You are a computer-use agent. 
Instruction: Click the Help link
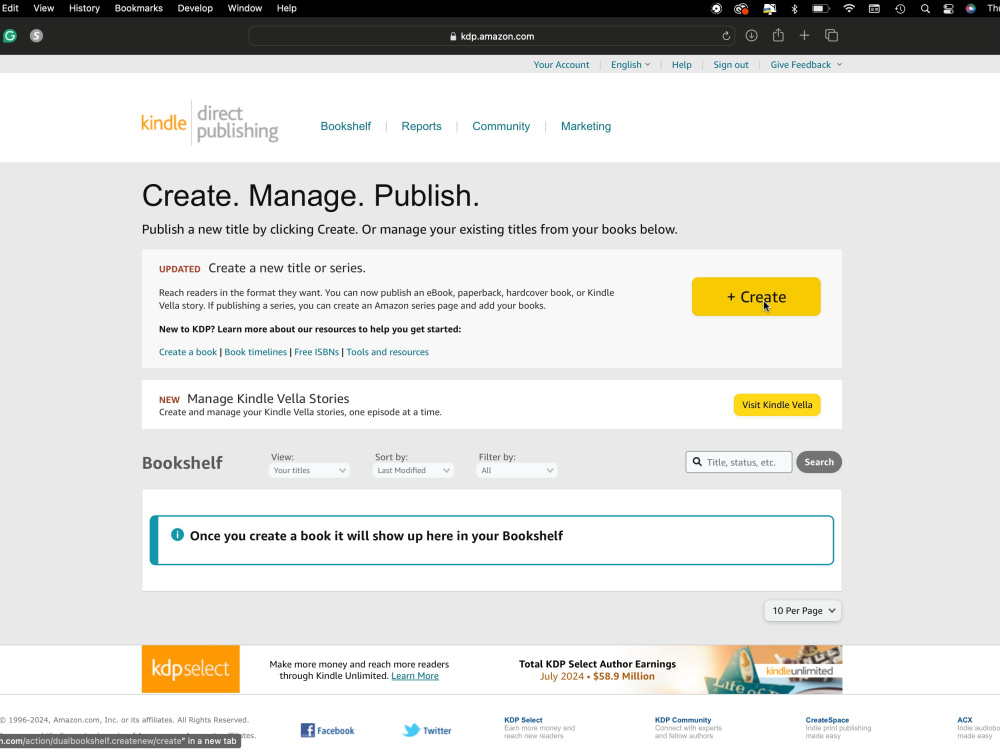tap(681, 64)
